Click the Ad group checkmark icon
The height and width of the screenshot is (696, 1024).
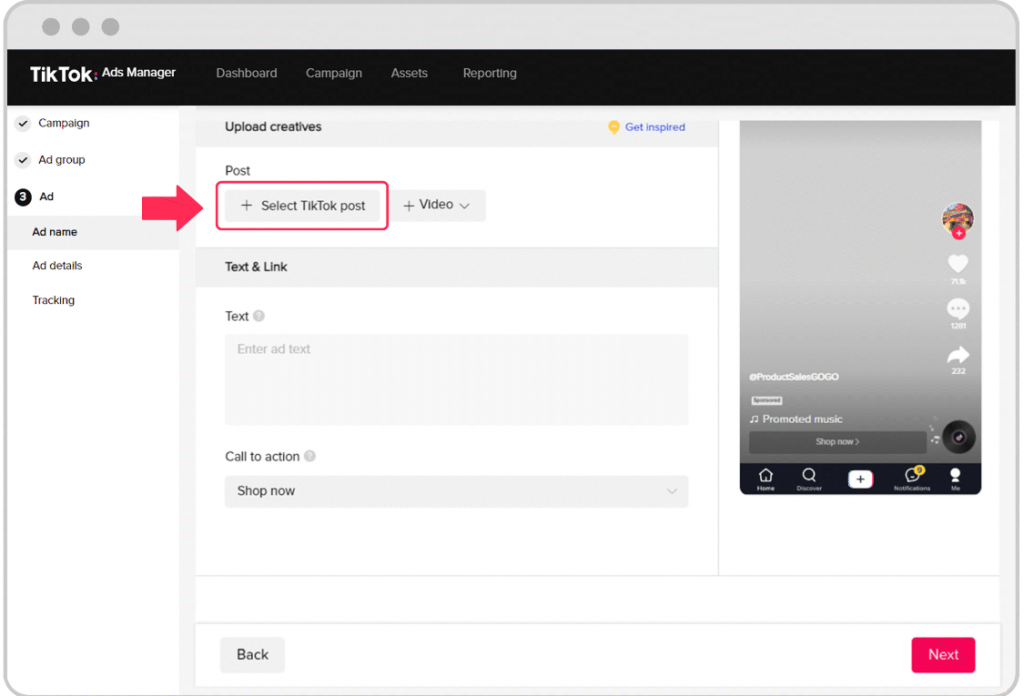[x=23, y=160]
